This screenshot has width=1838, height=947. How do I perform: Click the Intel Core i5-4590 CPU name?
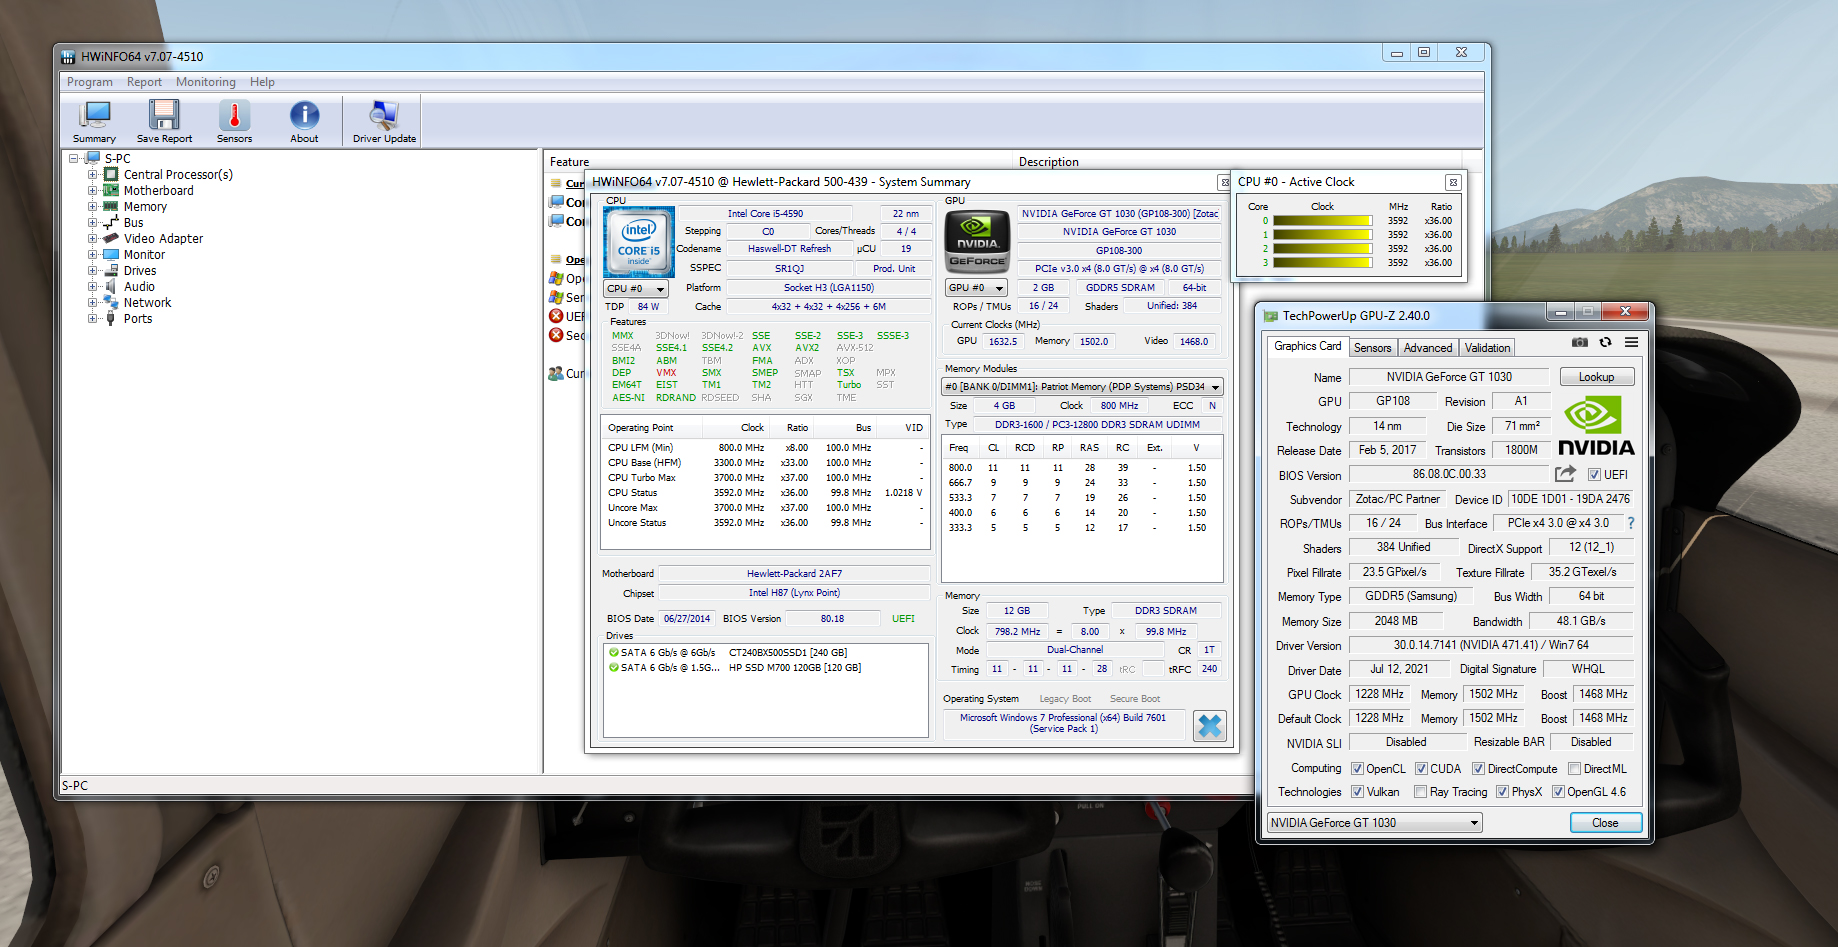click(x=765, y=213)
